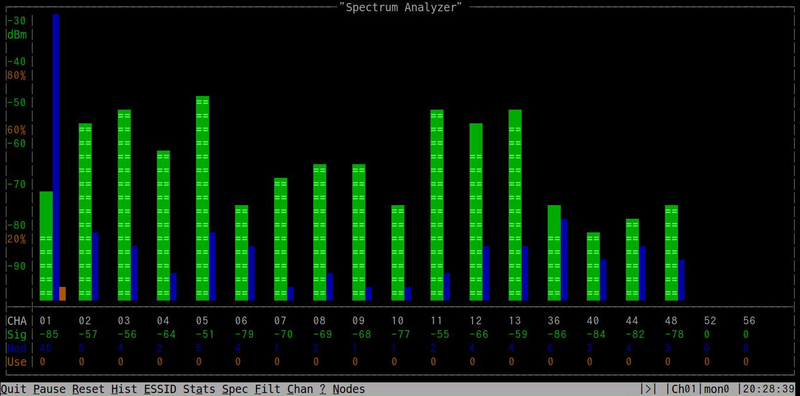Click the |>| play indicator in status bar
Viewport: 800px width, 396px height.
tap(648, 389)
